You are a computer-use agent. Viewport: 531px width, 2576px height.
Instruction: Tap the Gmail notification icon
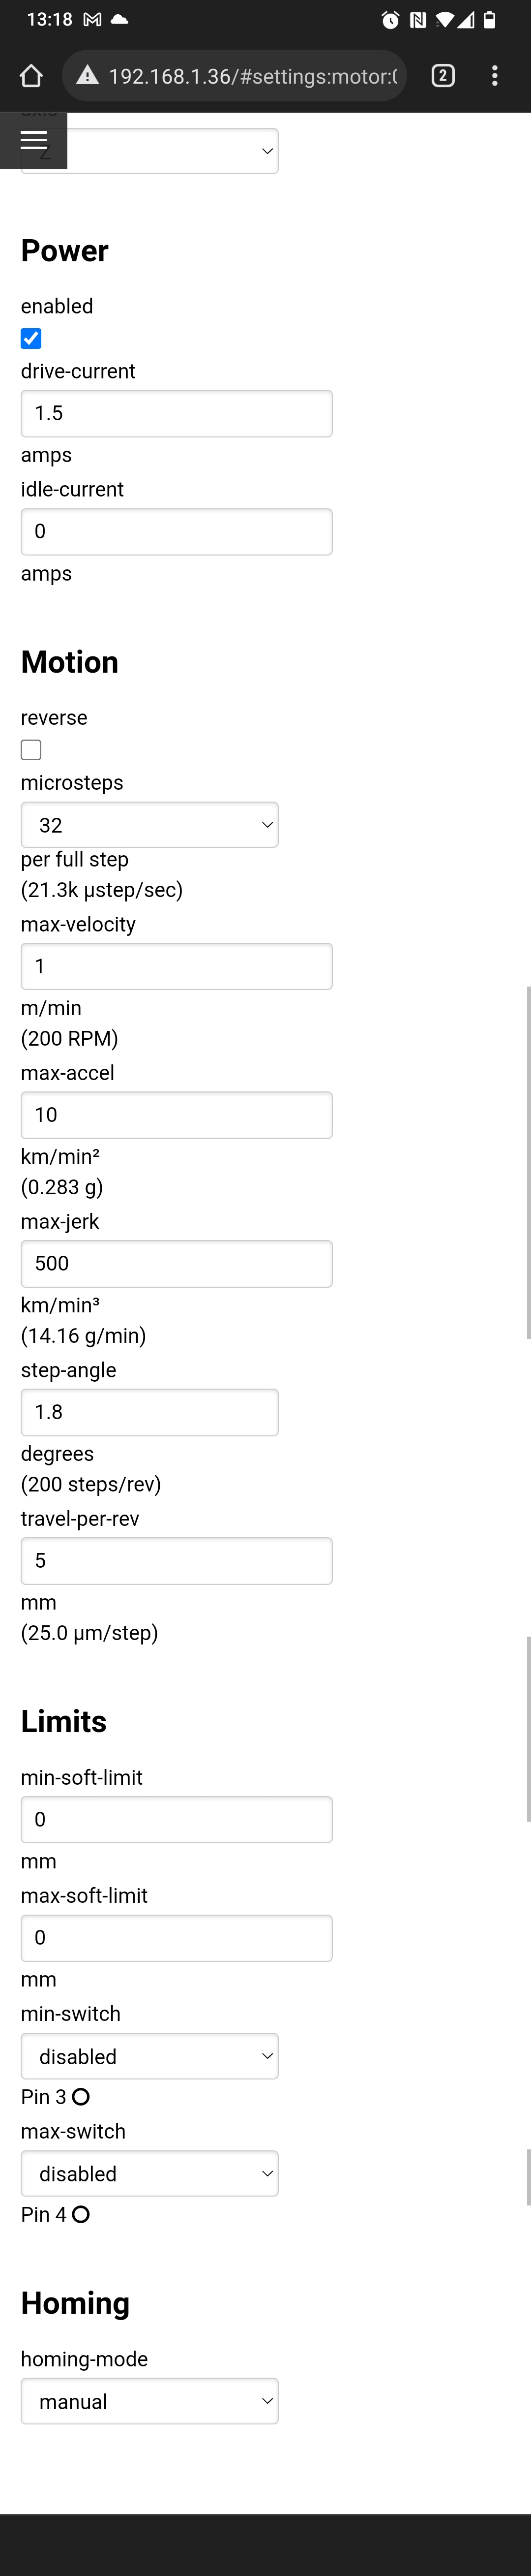pos(92,20)
